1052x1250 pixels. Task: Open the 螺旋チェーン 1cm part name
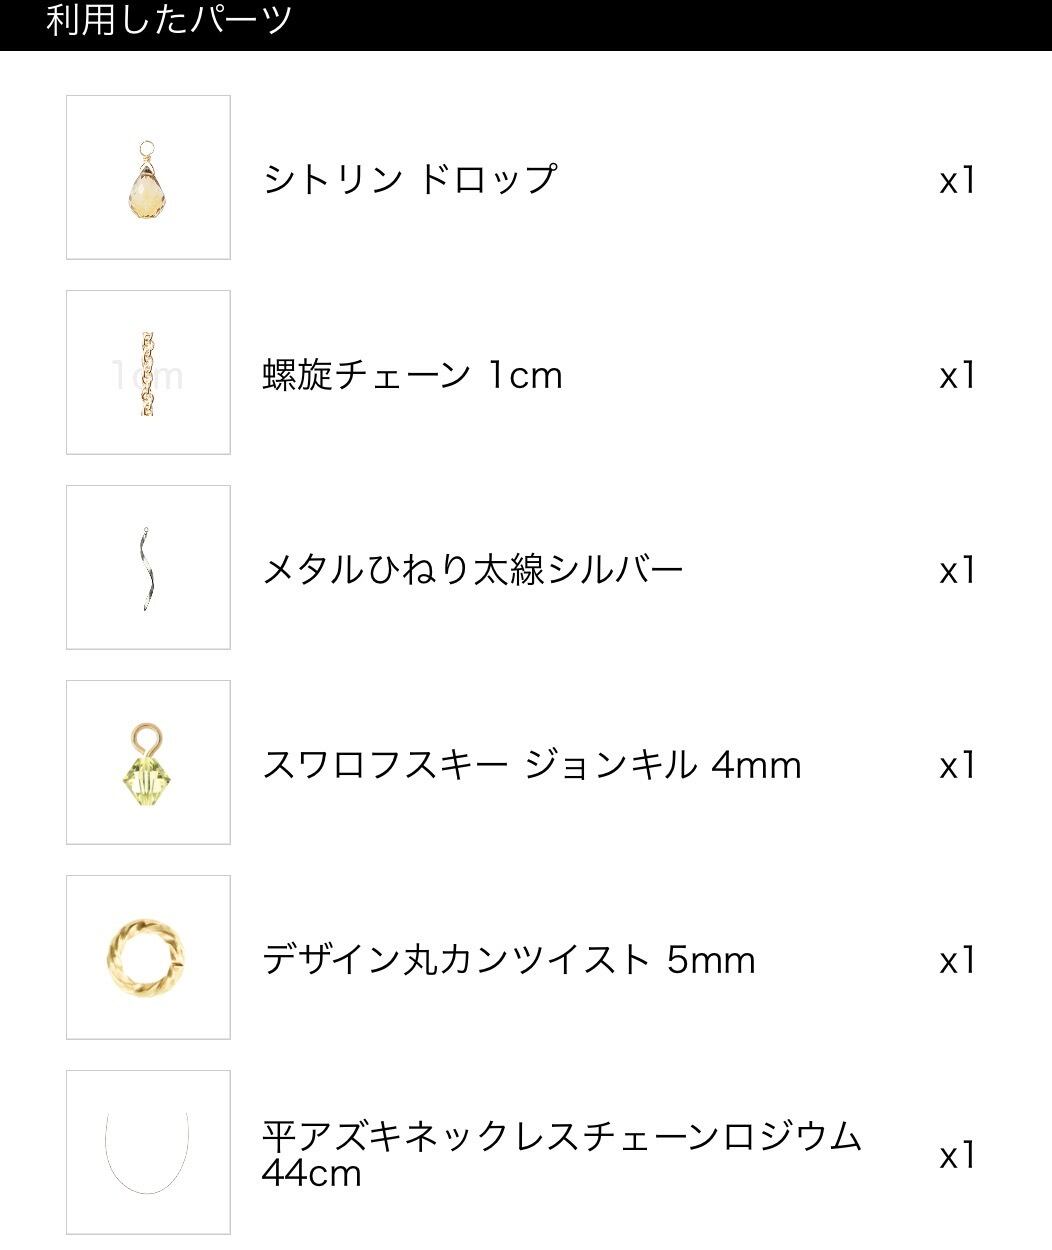point(412,375)
